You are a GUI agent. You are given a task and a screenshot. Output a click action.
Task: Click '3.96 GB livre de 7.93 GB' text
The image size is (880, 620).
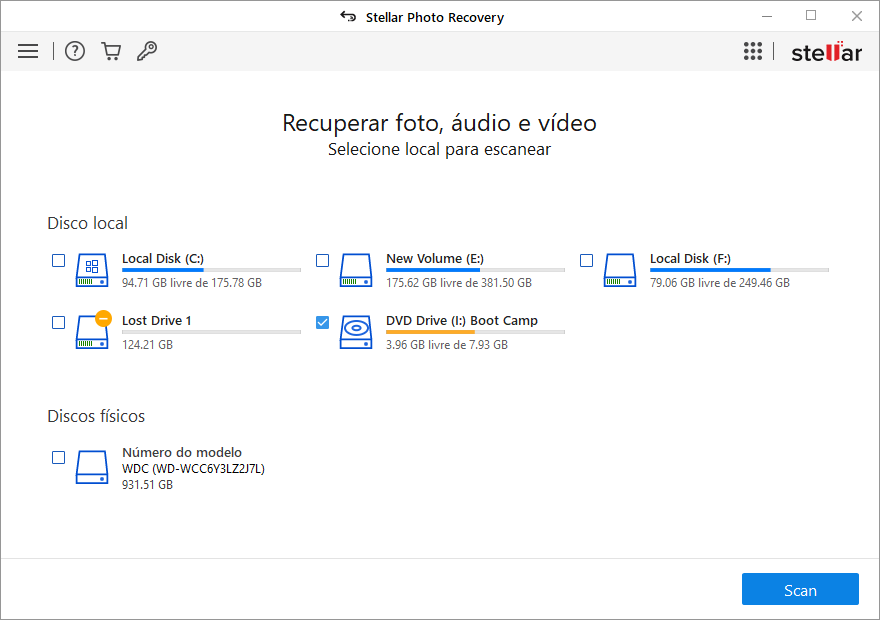pos(447,345)
